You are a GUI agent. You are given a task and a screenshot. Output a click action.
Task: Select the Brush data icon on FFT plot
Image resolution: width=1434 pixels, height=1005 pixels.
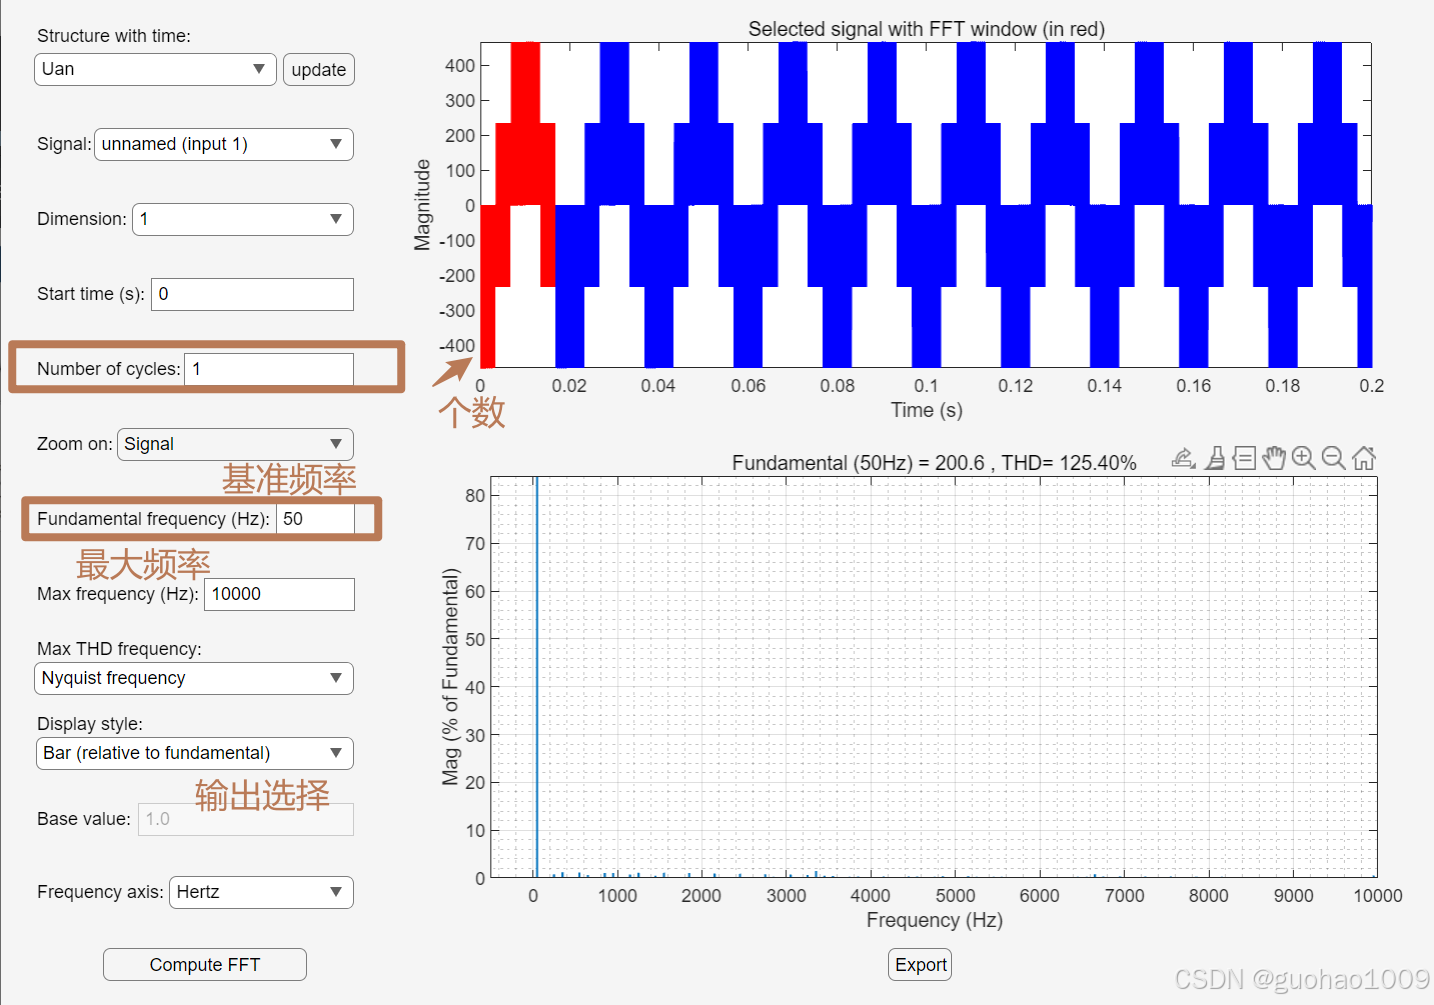tap(1214, 458)
